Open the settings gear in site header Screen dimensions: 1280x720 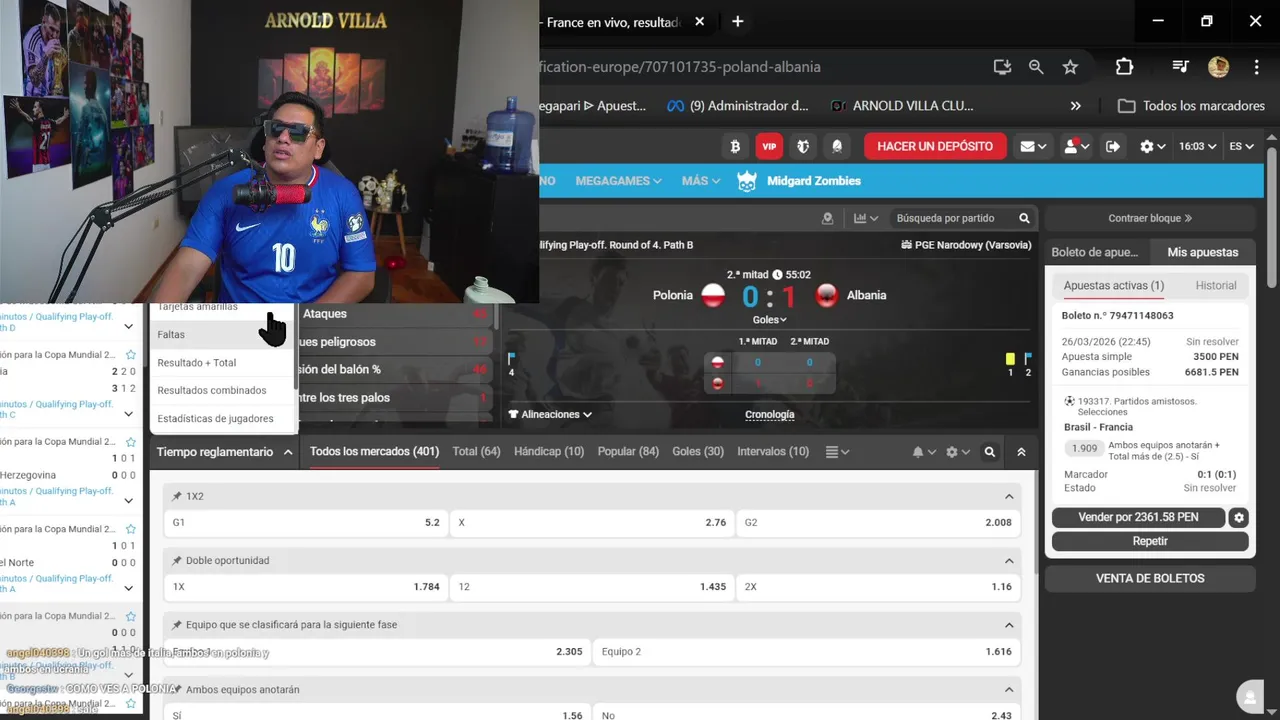pos(1153,146)
